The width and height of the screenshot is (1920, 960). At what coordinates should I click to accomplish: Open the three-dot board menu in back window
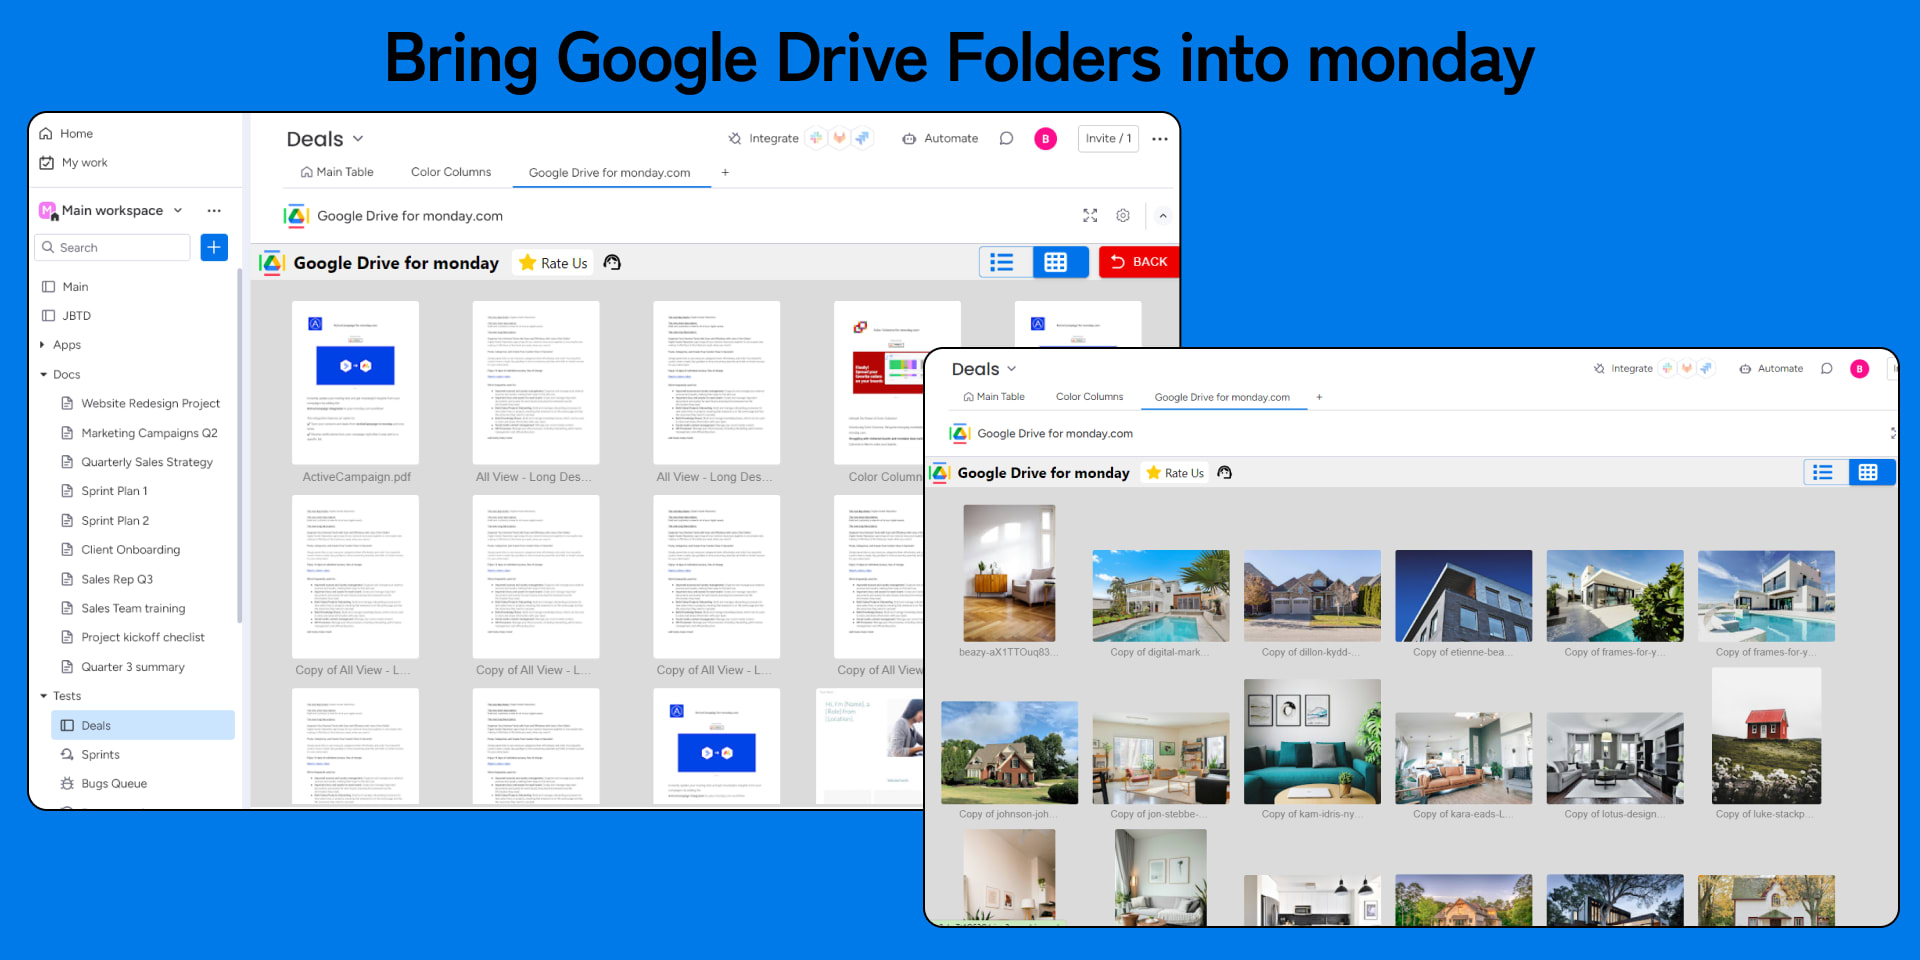[x=1160, y=139]
